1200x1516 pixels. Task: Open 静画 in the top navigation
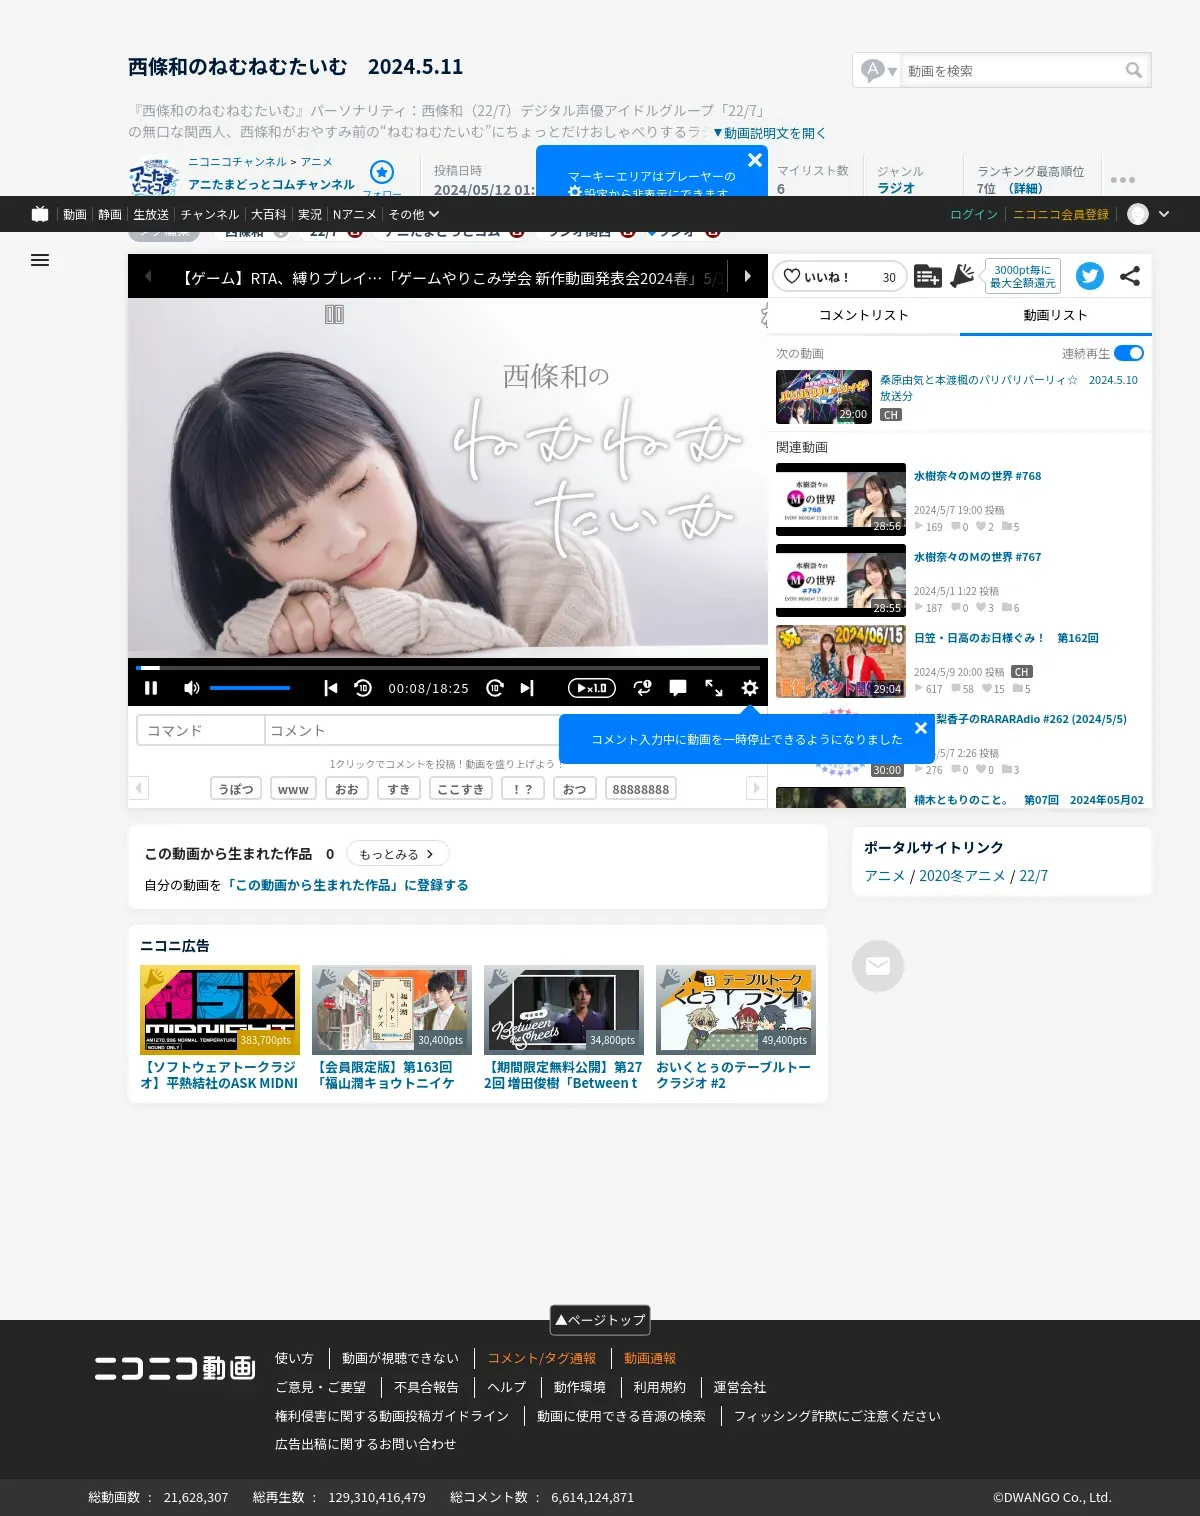110,214
